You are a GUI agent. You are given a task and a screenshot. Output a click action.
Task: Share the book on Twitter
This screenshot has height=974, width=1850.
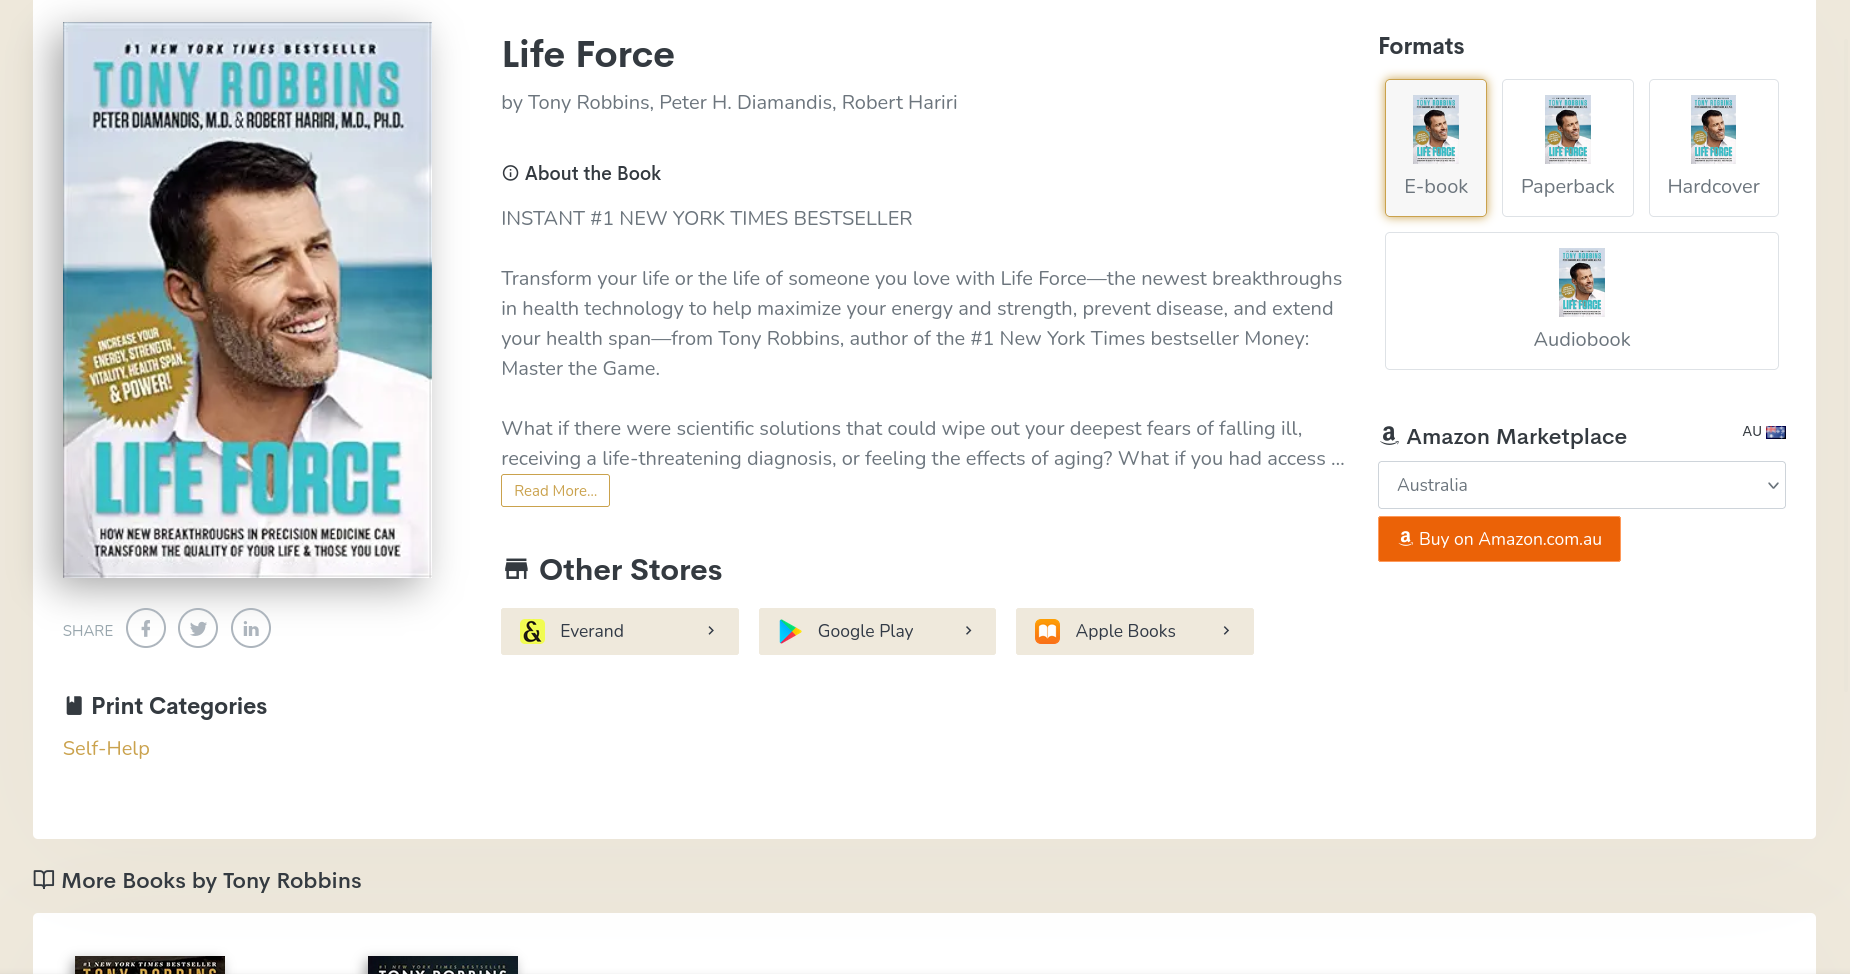point(198,629)
